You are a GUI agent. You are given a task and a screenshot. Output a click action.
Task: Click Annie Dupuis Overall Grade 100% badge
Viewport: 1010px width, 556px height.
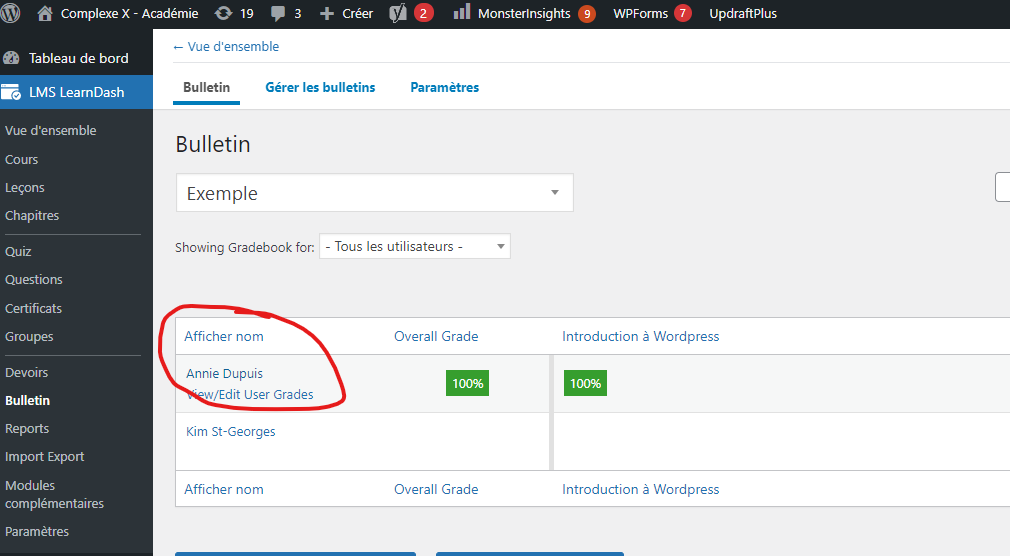point(468,383)
